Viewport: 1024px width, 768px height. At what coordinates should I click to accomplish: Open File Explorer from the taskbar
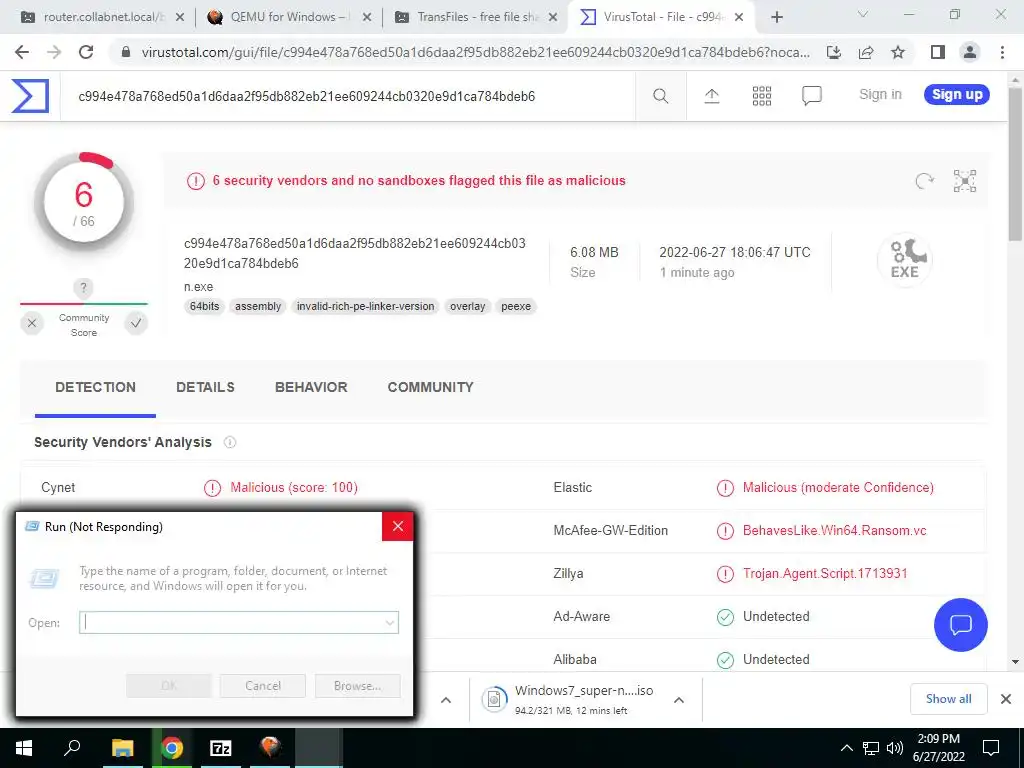[122, 748]
